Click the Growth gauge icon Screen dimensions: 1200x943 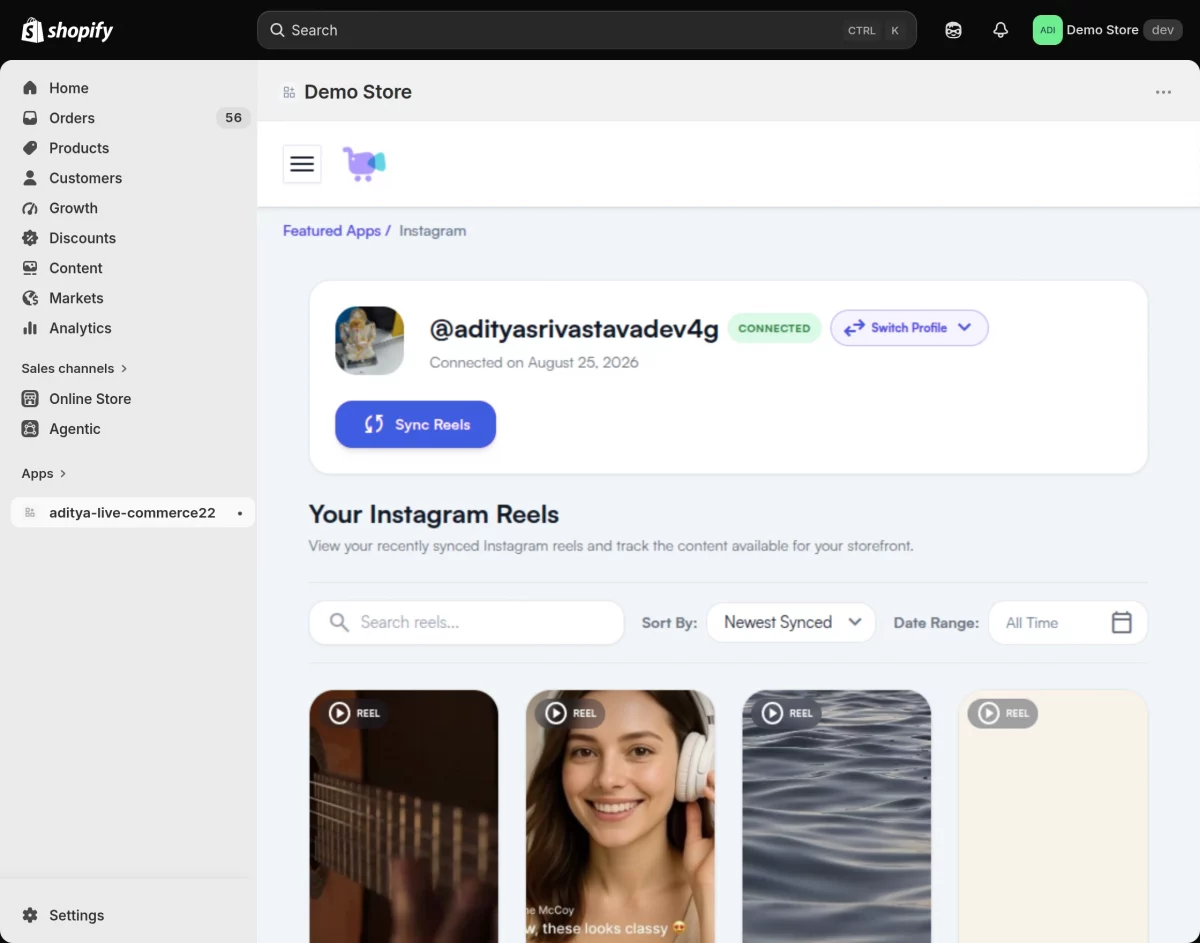[x=30, y=208]
